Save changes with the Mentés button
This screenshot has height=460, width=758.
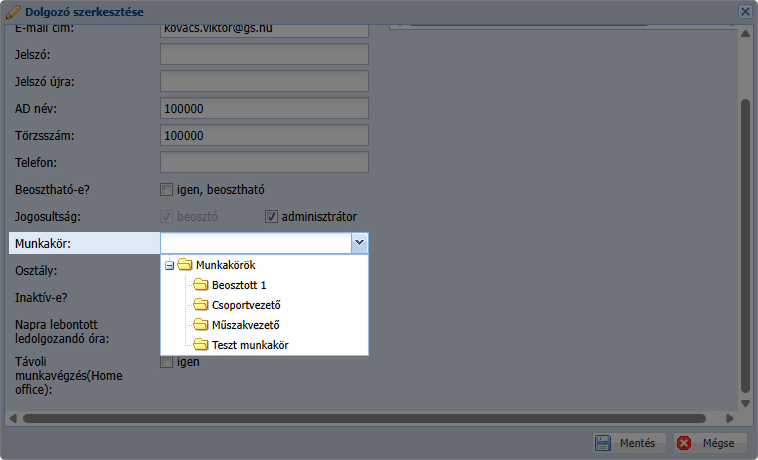click(x=626, y=443)
